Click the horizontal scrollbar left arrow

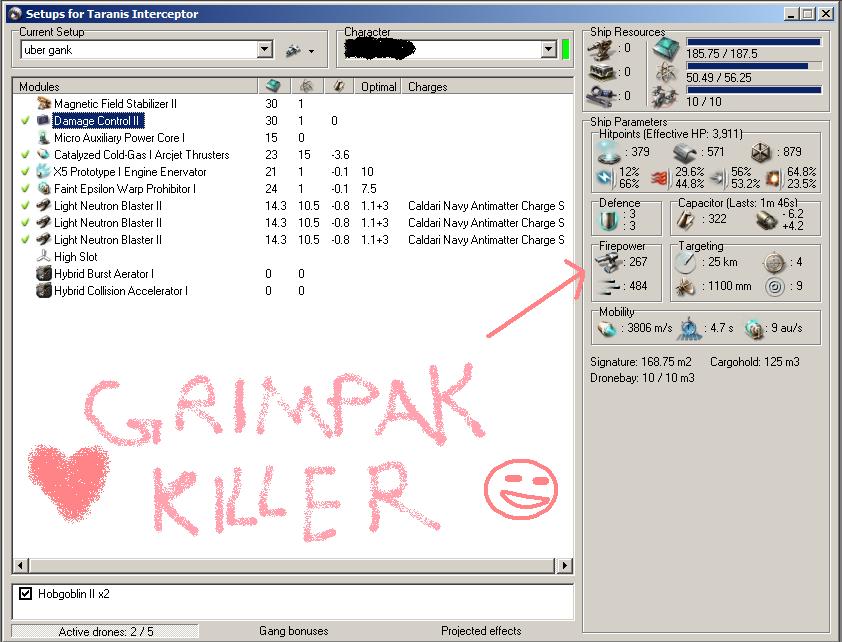(20, 565)
